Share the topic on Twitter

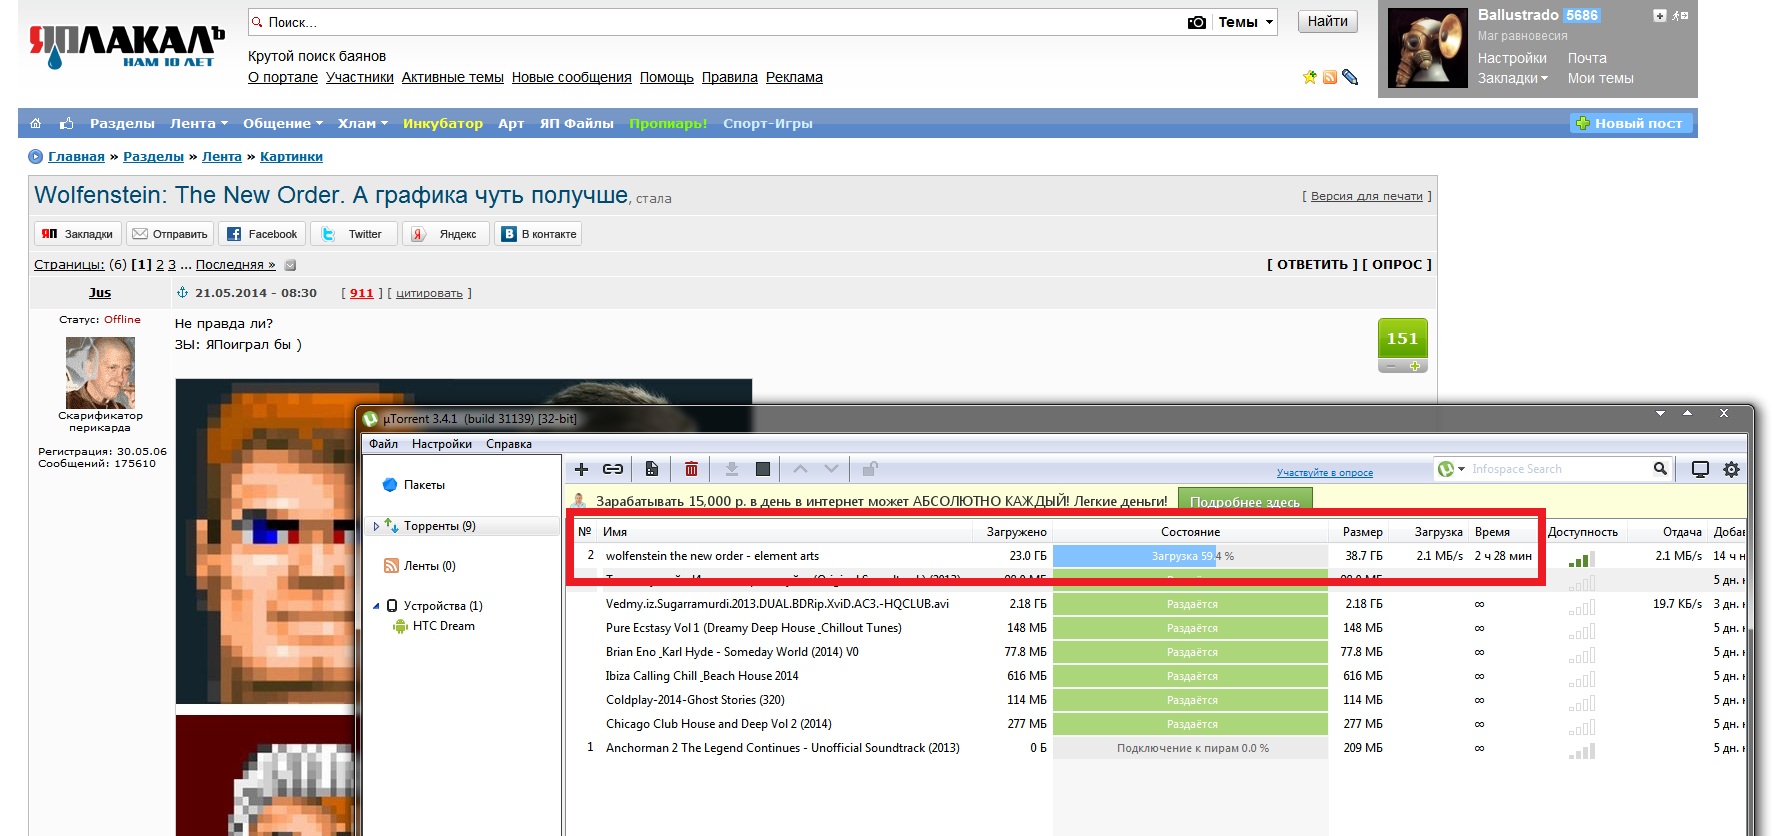pyautogui.click(x=354, y=234)
